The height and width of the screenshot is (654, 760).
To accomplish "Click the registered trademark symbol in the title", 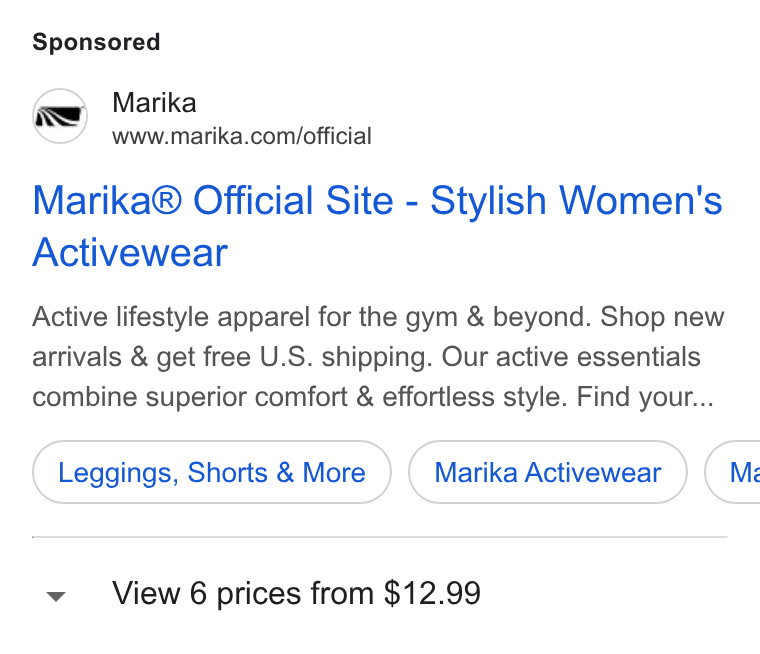I will (x=167, y=199).
